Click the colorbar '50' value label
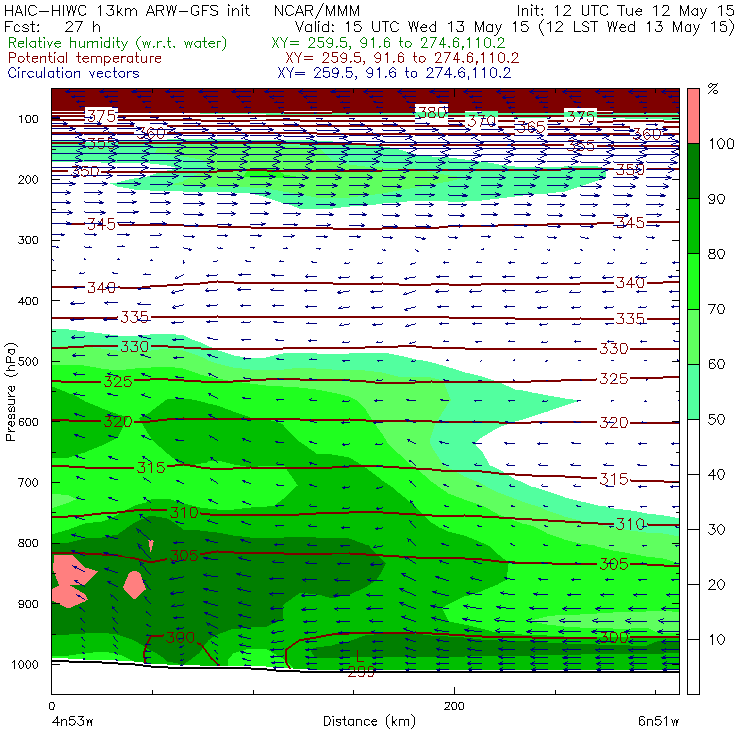The height and width of the screenshot is (740, 740). click(x=716, y=420)
